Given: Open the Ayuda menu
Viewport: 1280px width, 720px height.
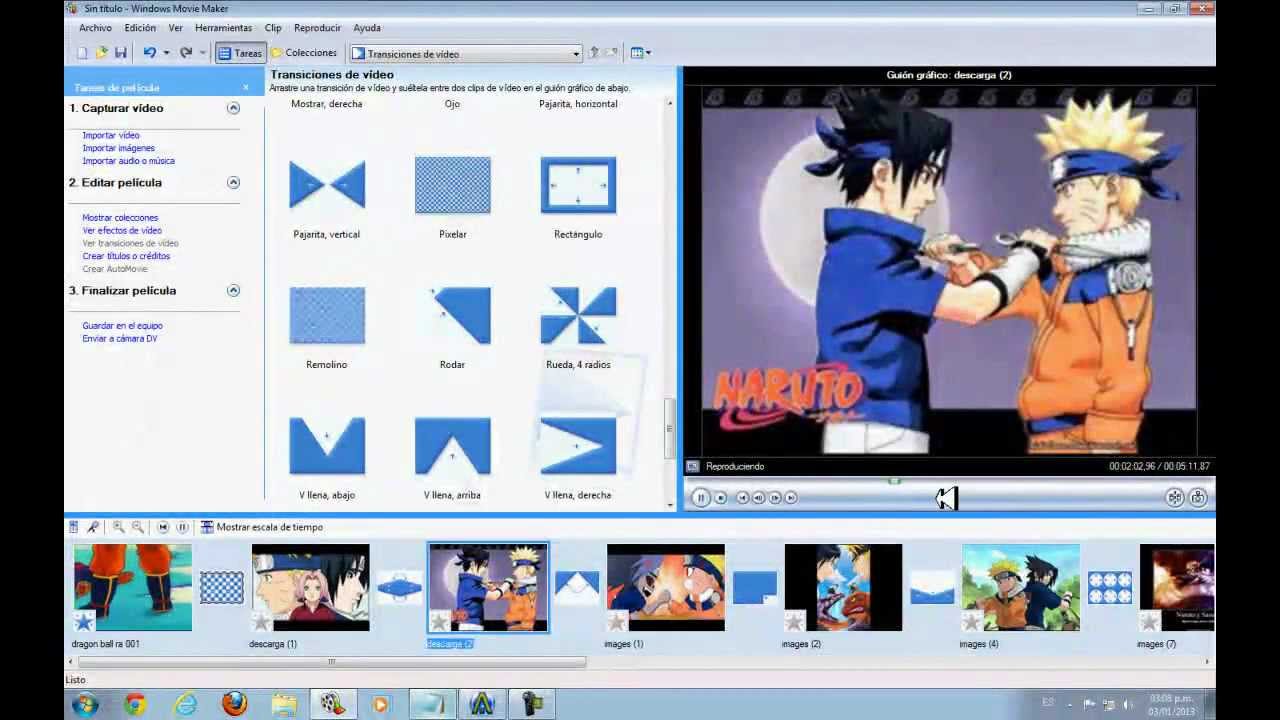Looking at the screenshot, I should (x=367, y=28).
